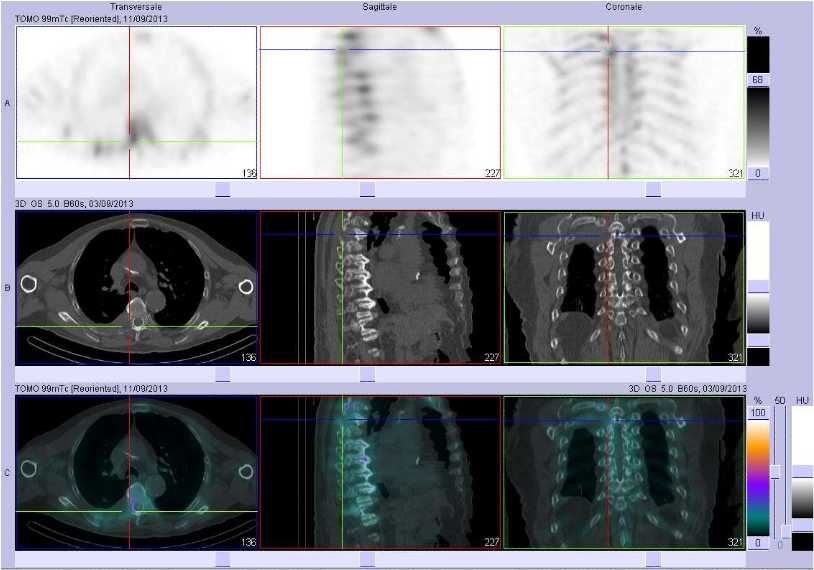
Task: Grab slice slider thumb under row C transversal view
Action: pyautogui.click(x=223, y=559)
